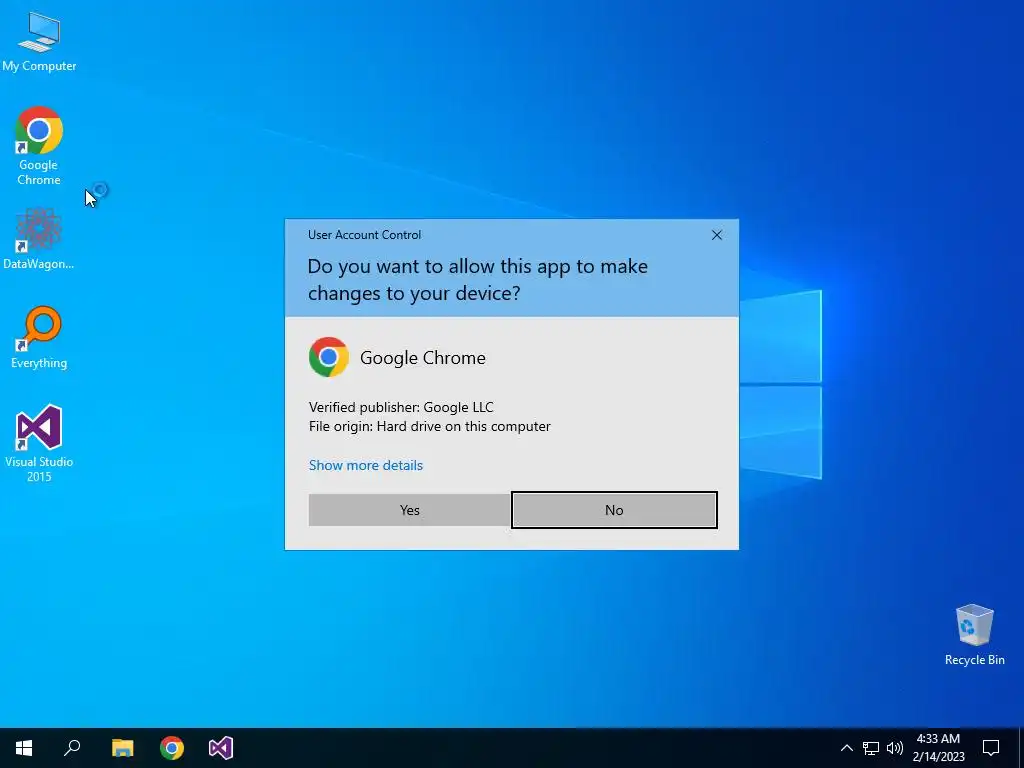This screenshot has width=1024, height=768.
Task: Open the Windows Start menu
Action: (x=24, y=748)
